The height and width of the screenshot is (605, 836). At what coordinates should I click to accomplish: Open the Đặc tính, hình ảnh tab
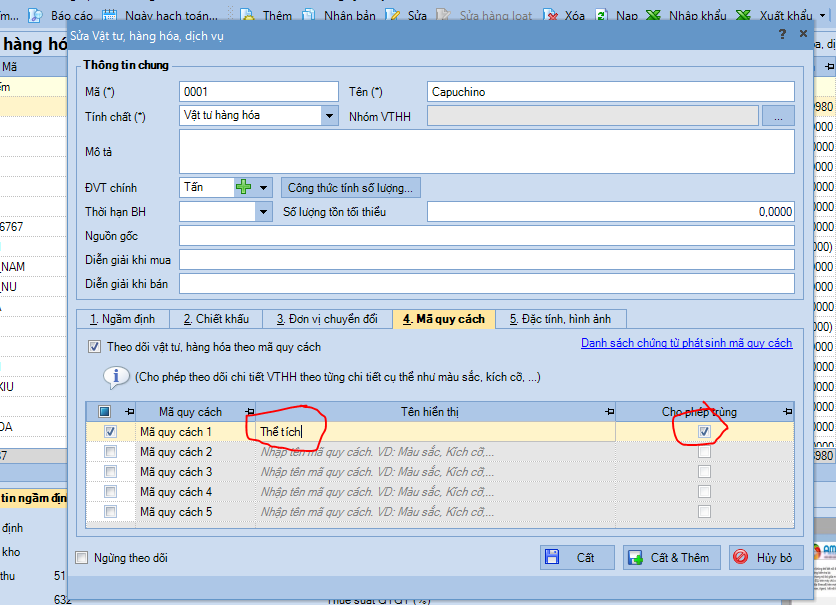[x=560, y=319]
